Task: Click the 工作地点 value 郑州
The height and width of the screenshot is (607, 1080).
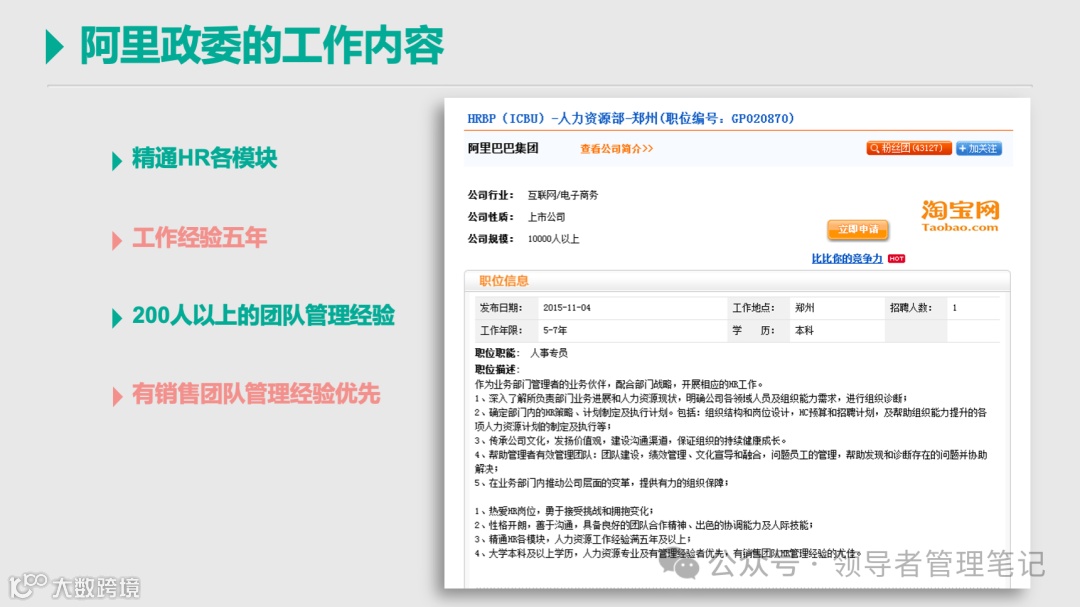Action: pos(804,308)
